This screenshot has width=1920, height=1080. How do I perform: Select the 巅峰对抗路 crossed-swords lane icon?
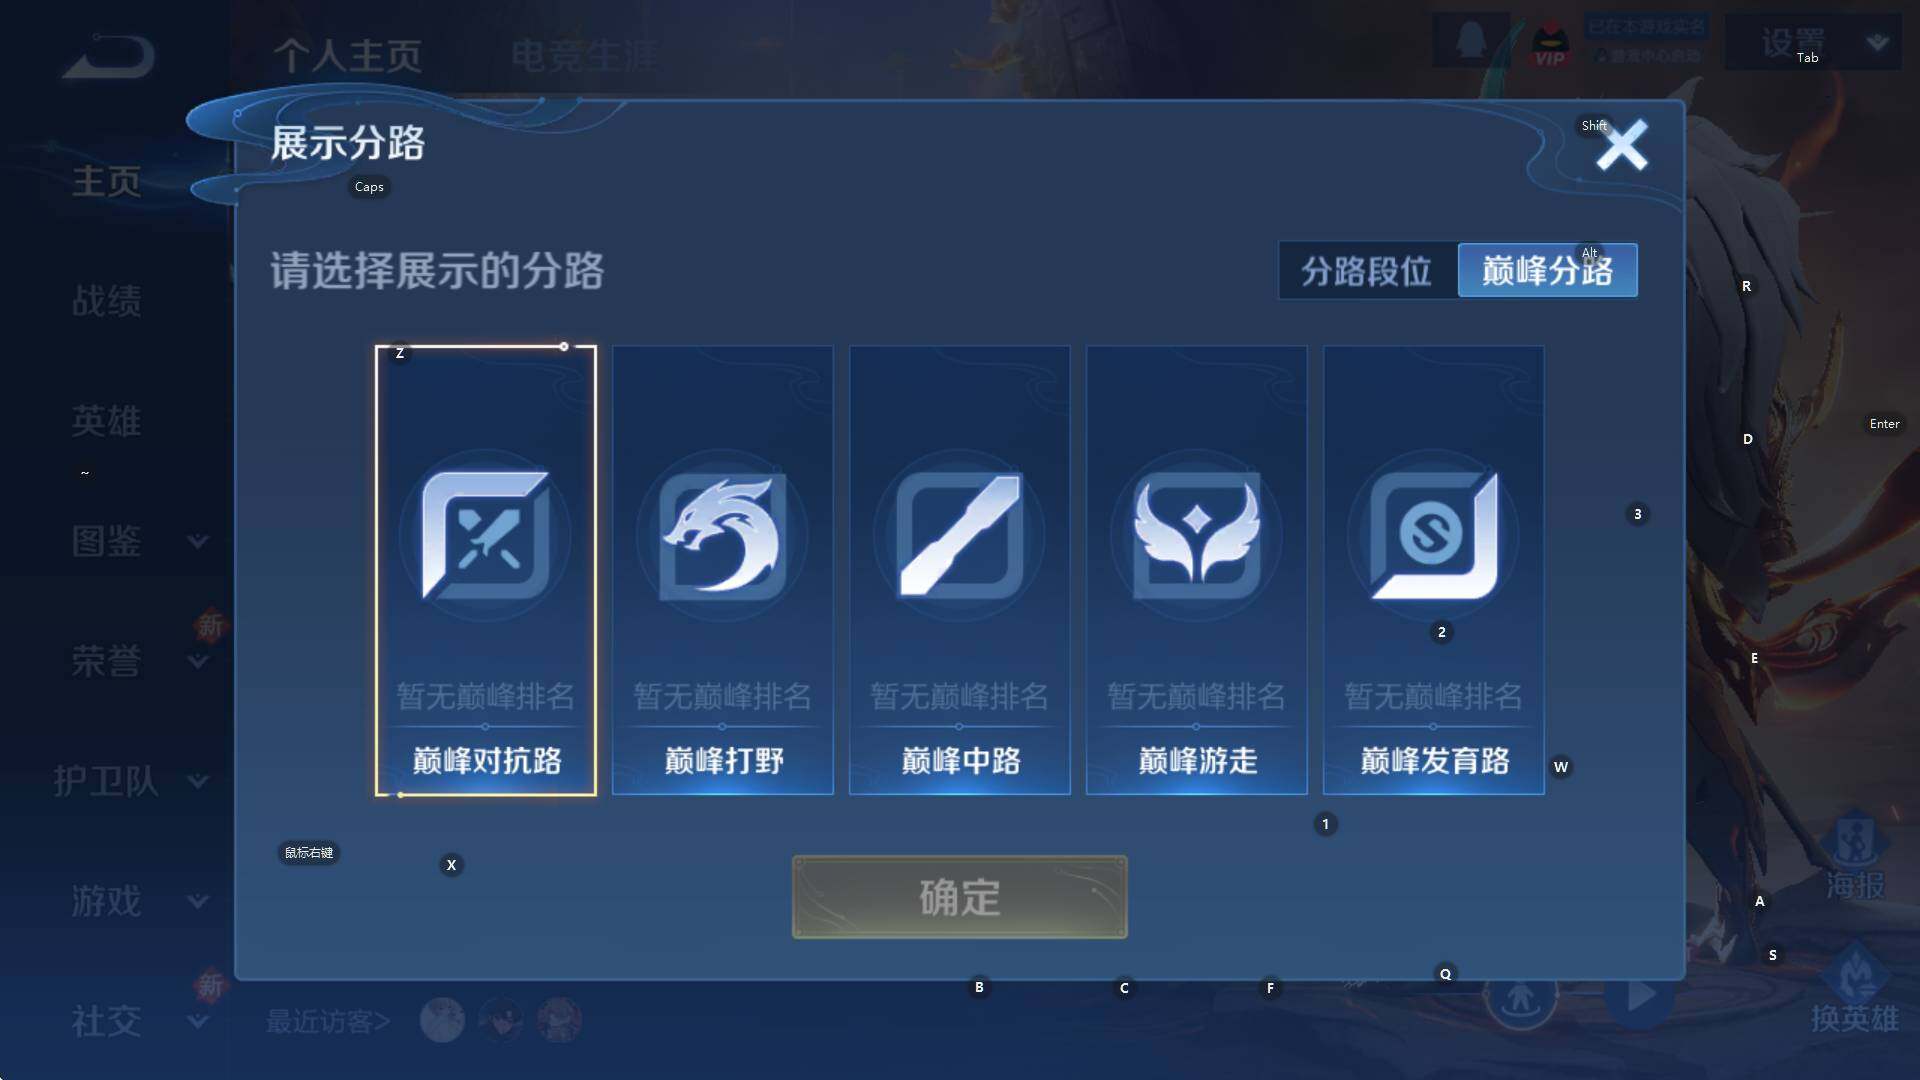(x=485, y=536)
